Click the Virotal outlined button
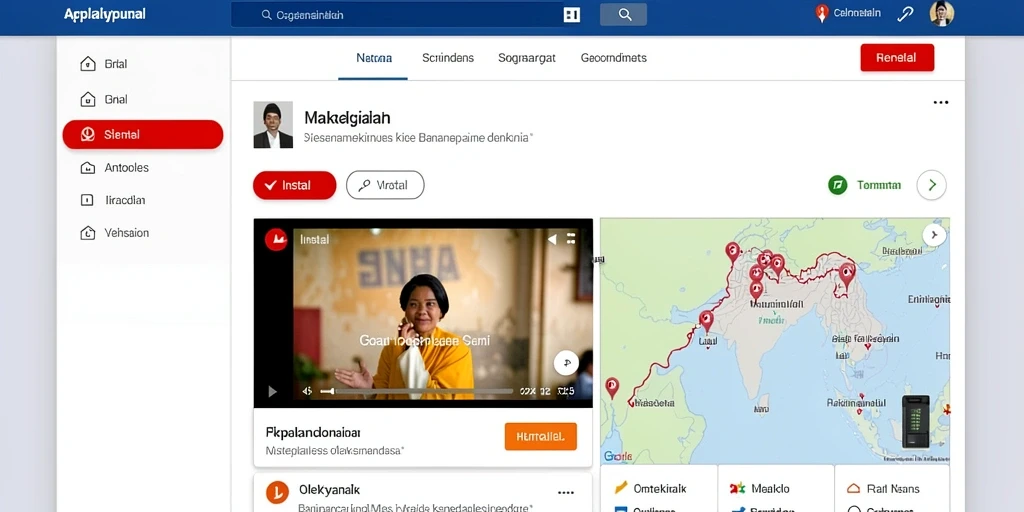Viewport: 1024px width, 512px height. tap(385, 185)
